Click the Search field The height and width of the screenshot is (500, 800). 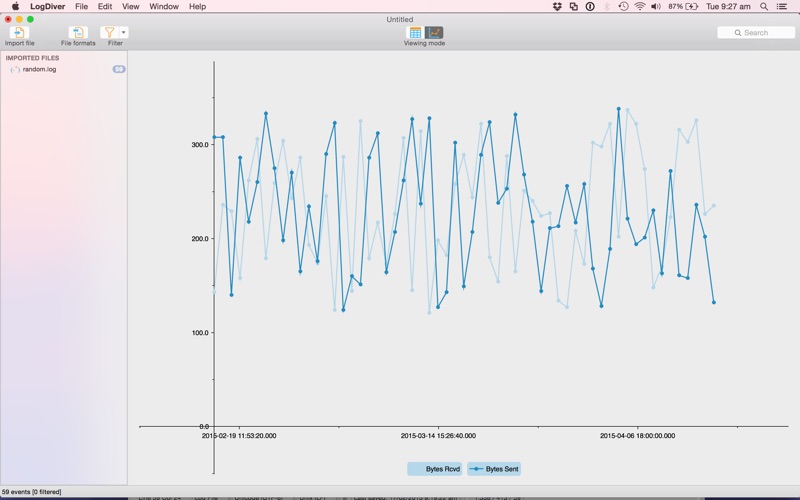(x=756, y=33)
